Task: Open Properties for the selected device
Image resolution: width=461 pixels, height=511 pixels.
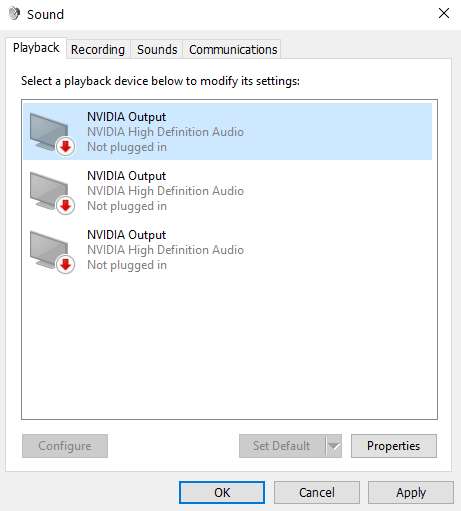Action: 394,446
